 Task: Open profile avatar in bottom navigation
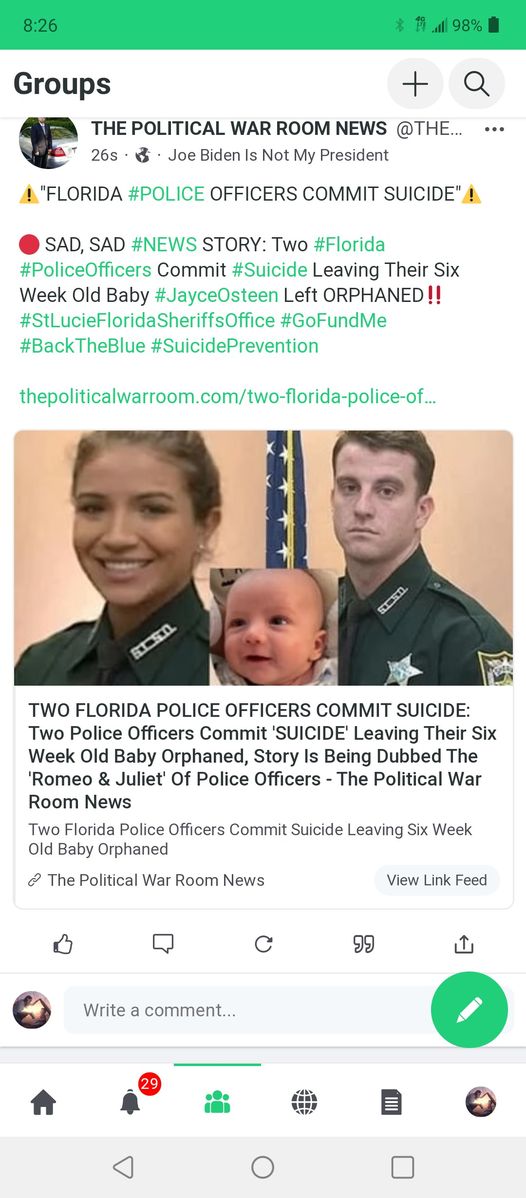(x=480, y=1102)
